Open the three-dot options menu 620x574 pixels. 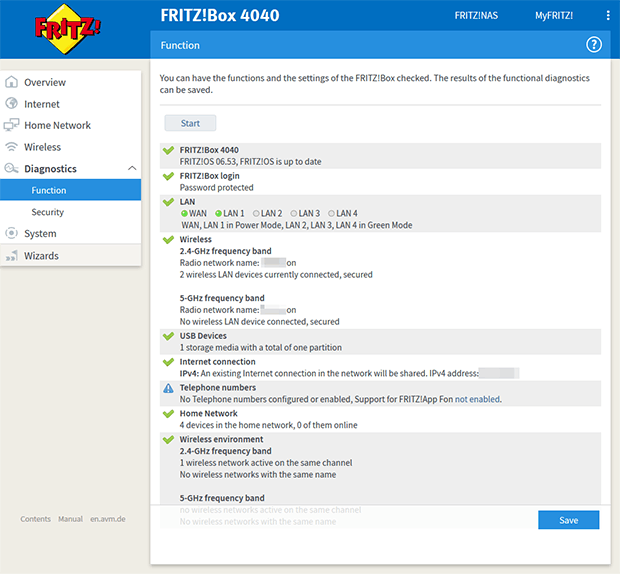tap(608, 15)
